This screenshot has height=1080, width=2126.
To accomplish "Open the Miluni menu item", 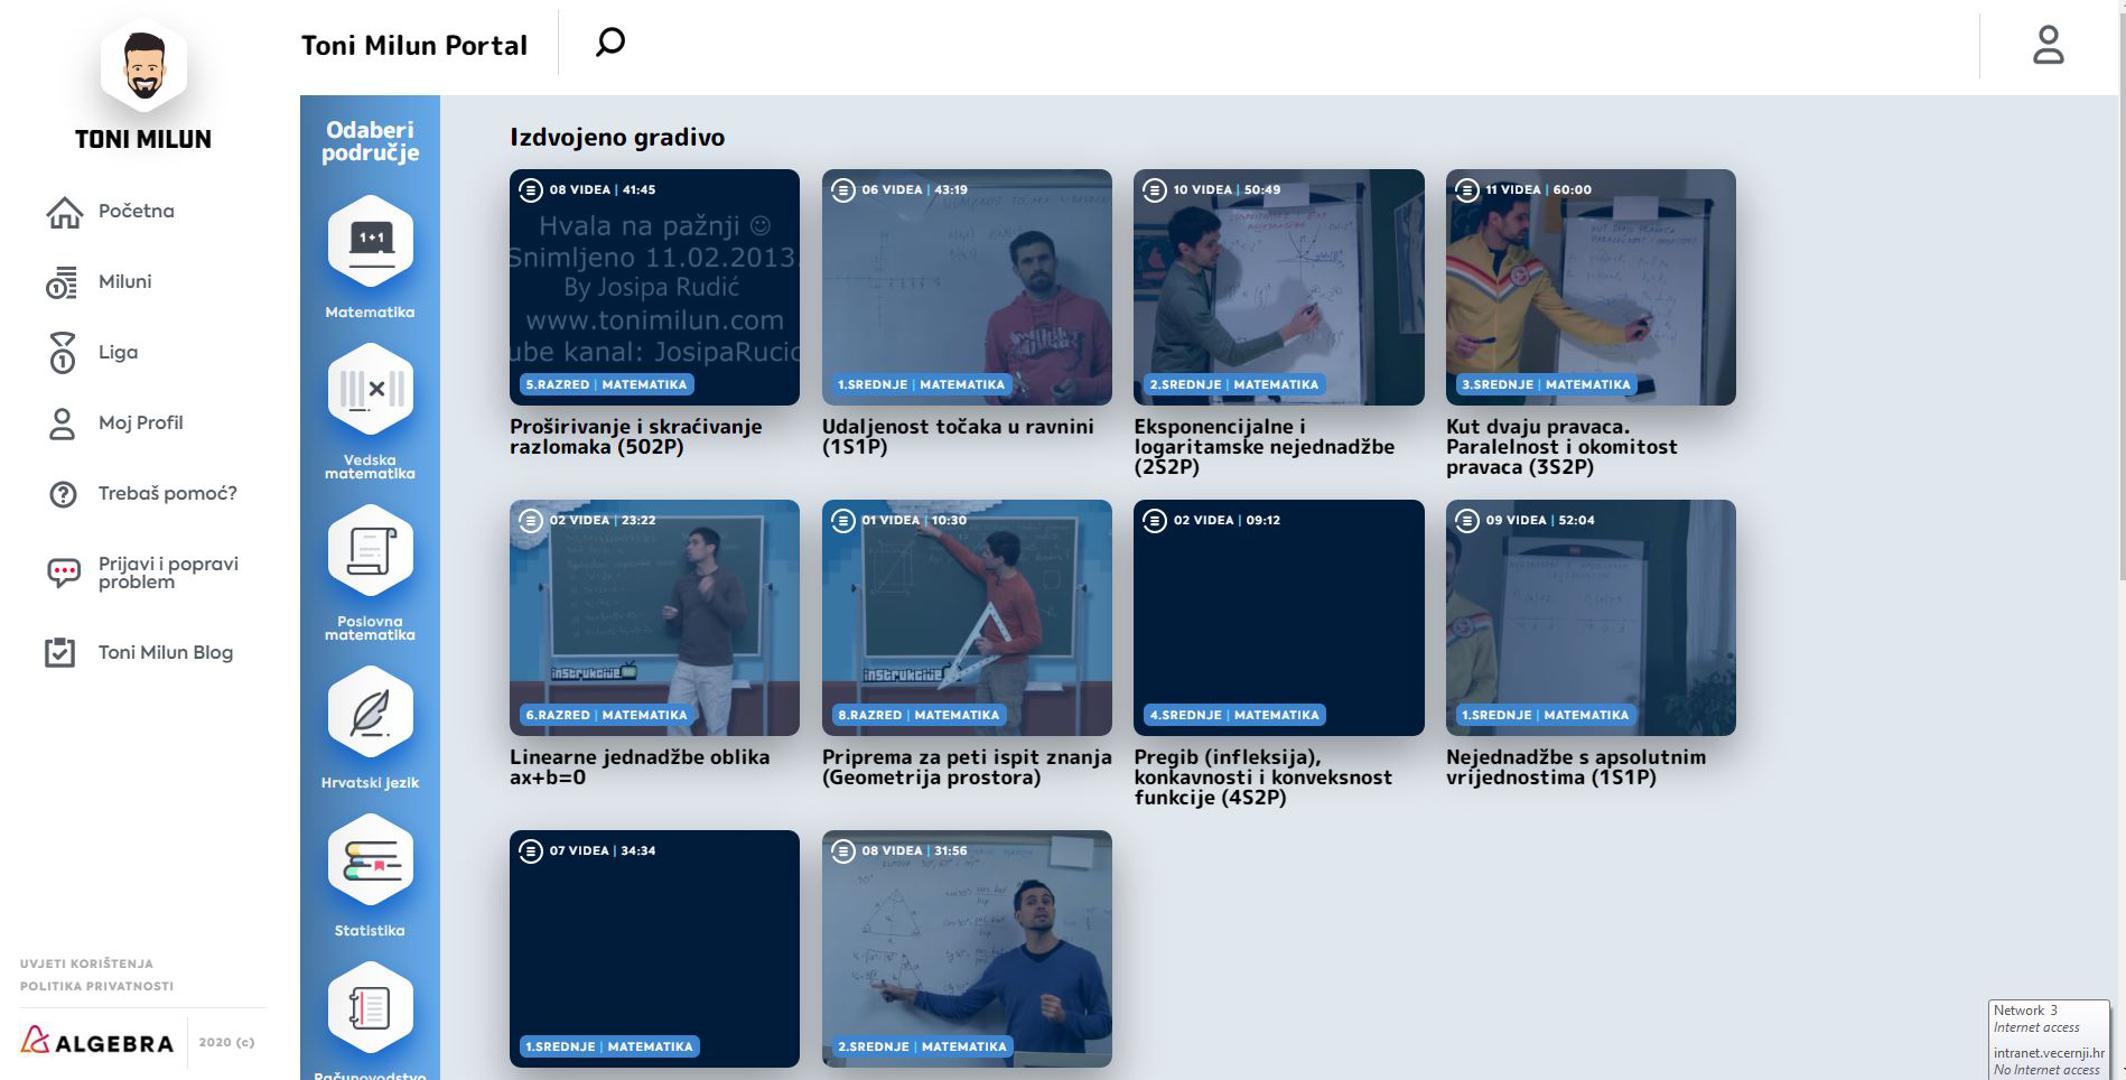I will click(x=125, y=282).
